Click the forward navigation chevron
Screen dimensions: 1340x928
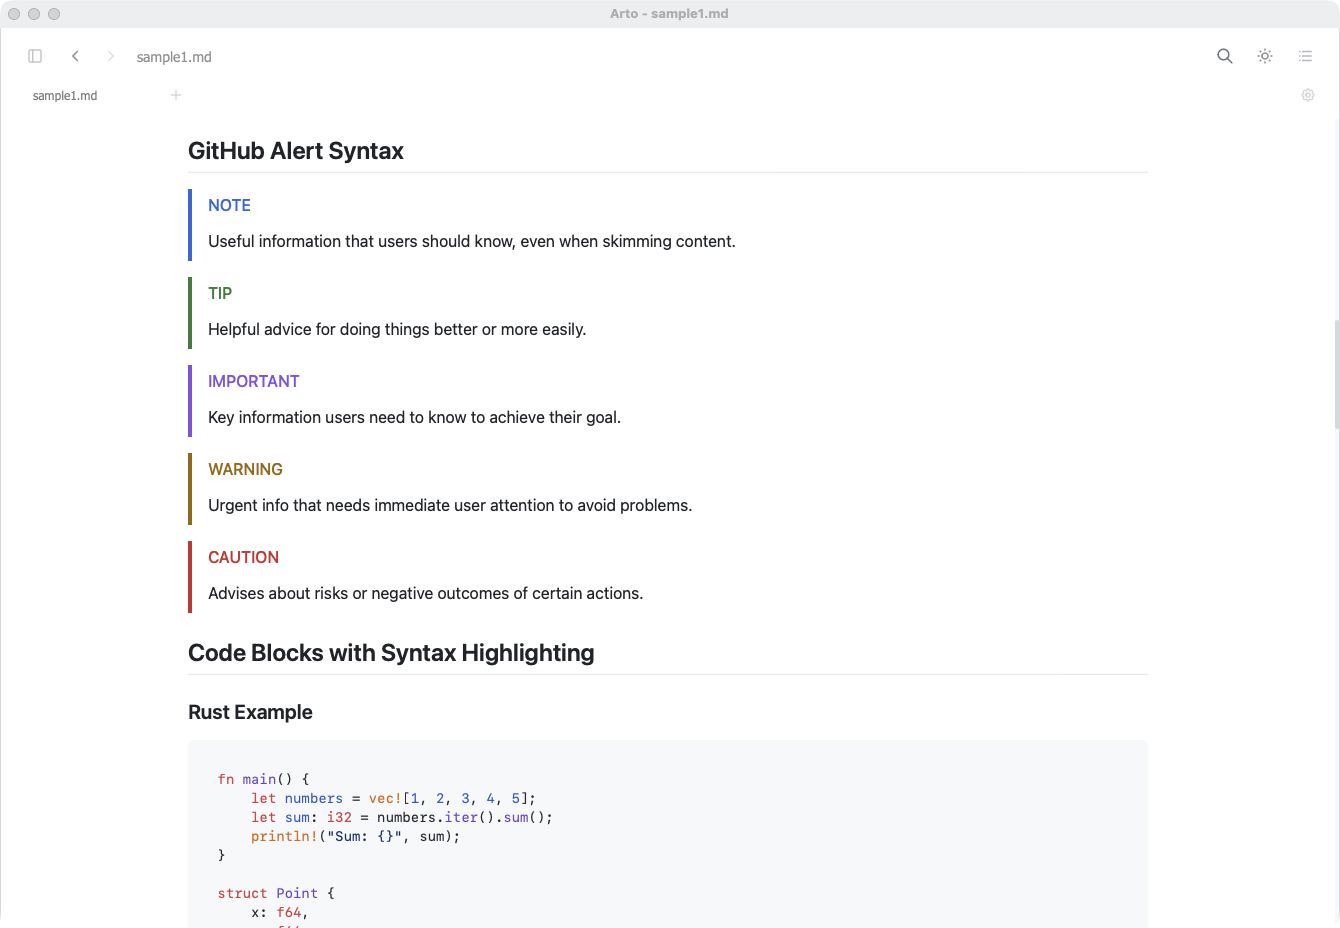[x=110, y=56]
